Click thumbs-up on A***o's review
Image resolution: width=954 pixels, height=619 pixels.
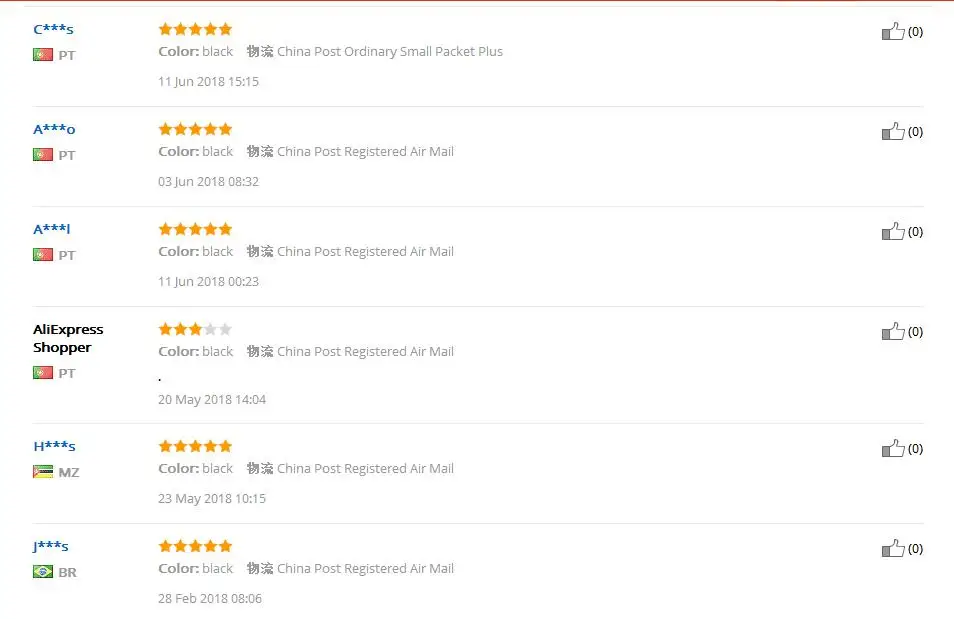point(893,131)
